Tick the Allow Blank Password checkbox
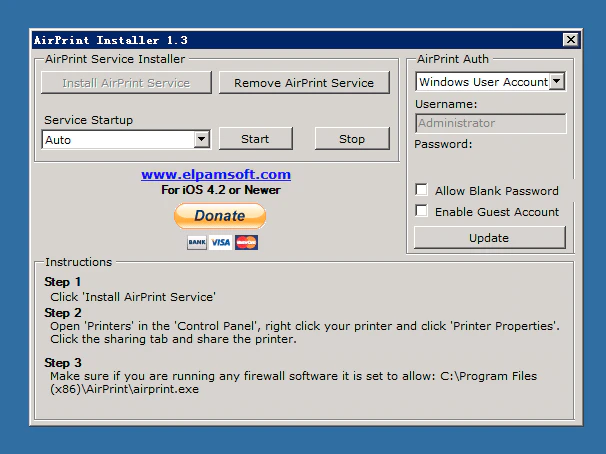606x454 pixels. 422,190
